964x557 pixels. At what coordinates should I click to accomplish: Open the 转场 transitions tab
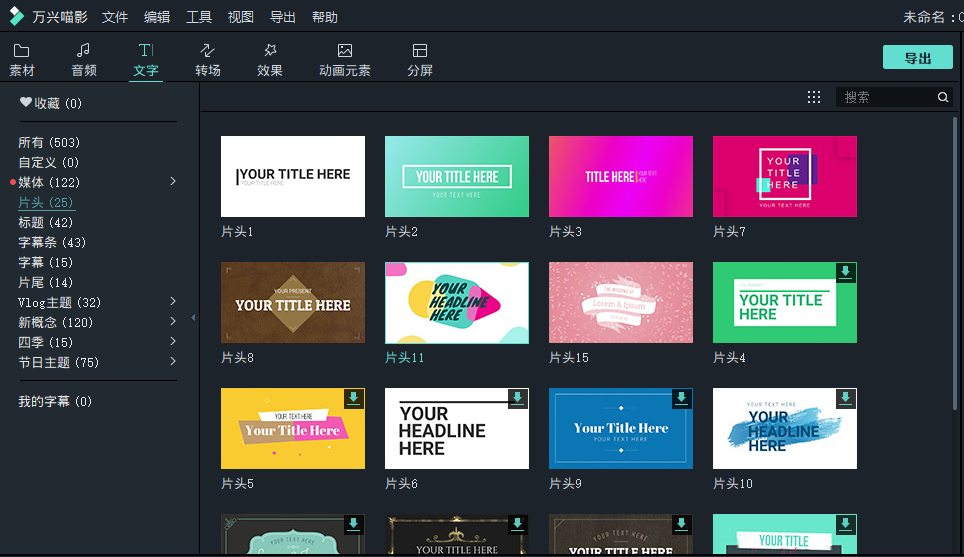click(x=208, y=51)
